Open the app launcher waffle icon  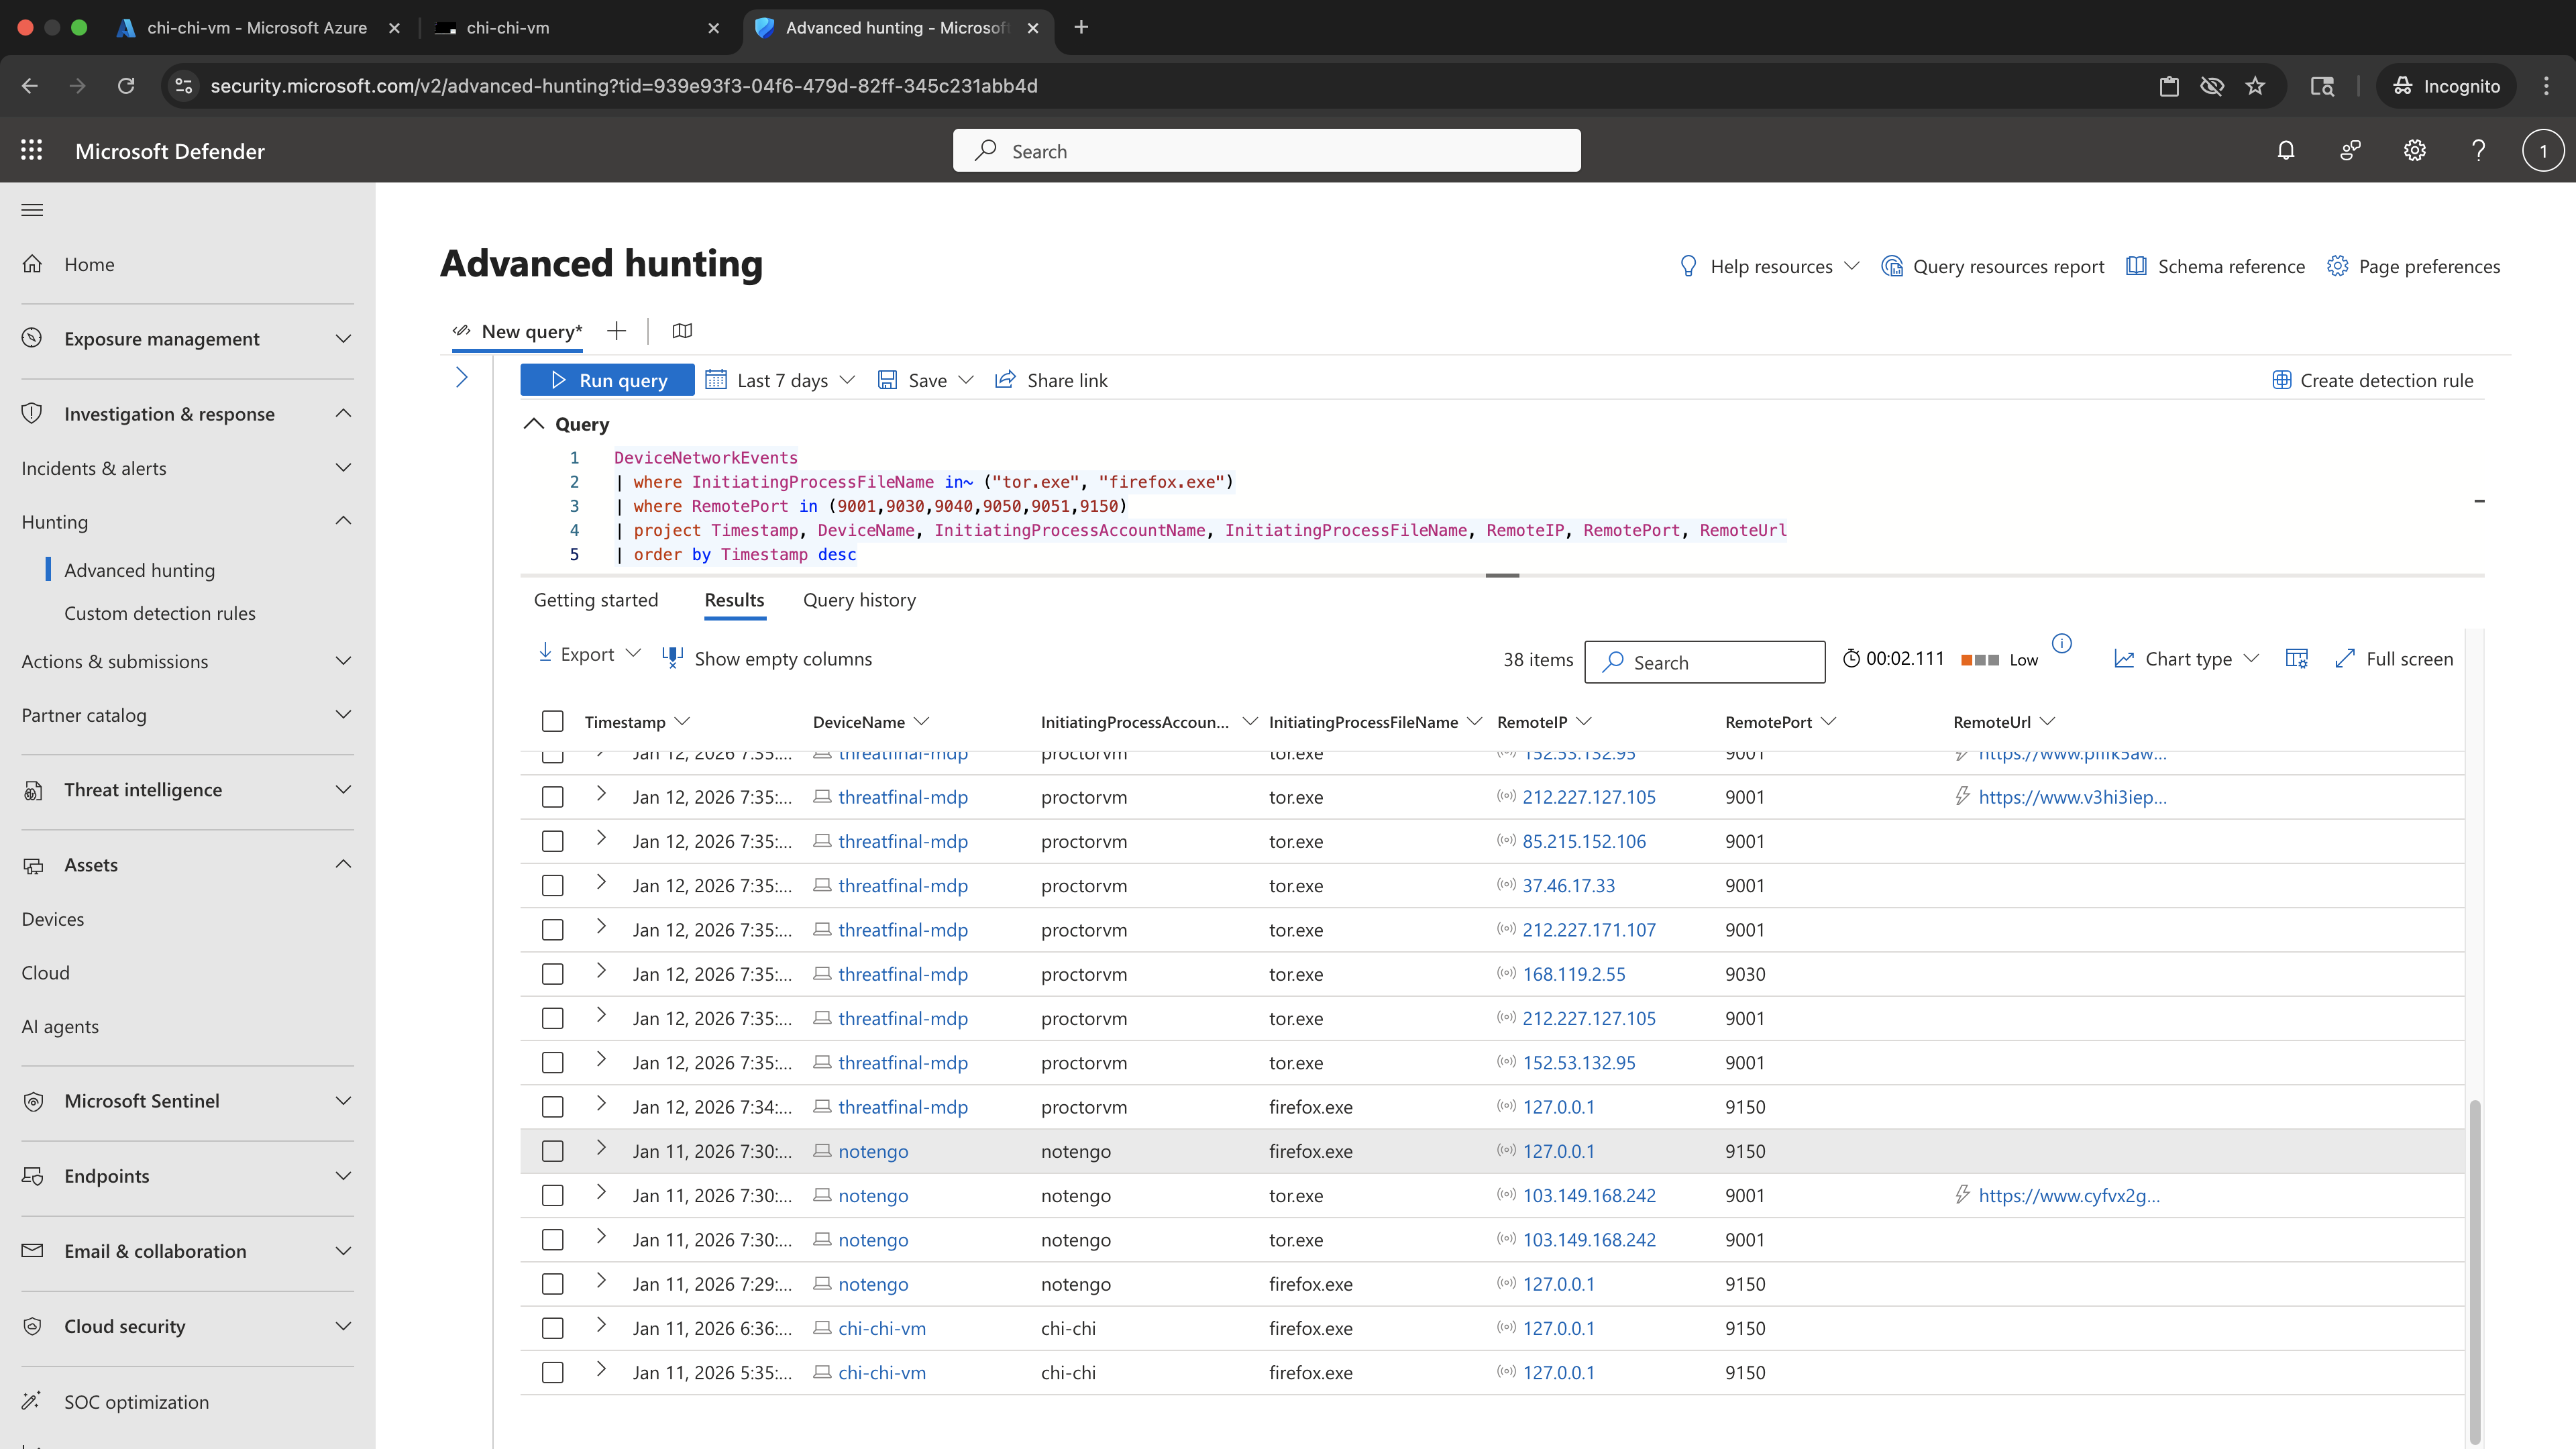coord(32,150)
